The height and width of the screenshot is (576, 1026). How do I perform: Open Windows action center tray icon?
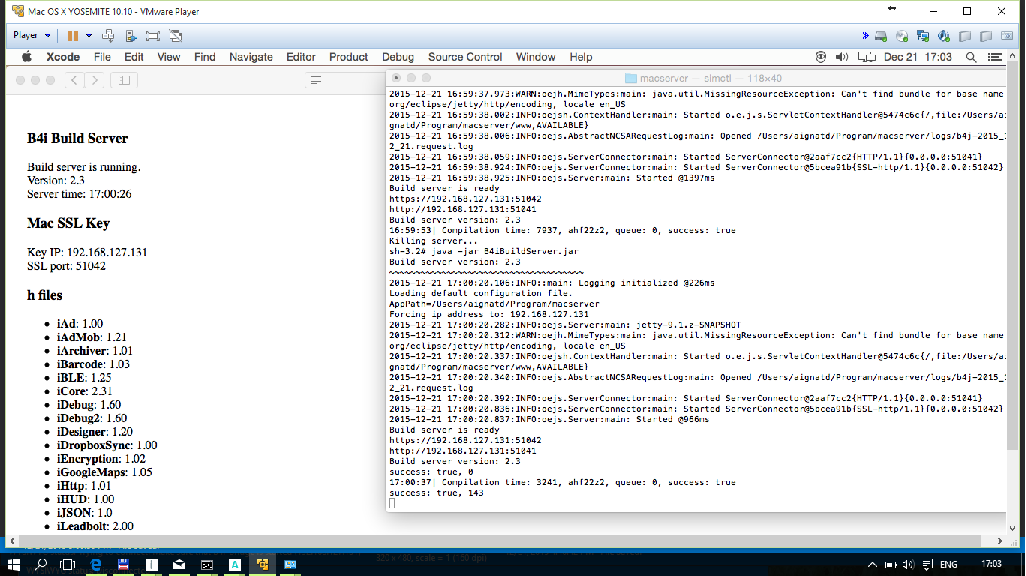coord(927,564)
